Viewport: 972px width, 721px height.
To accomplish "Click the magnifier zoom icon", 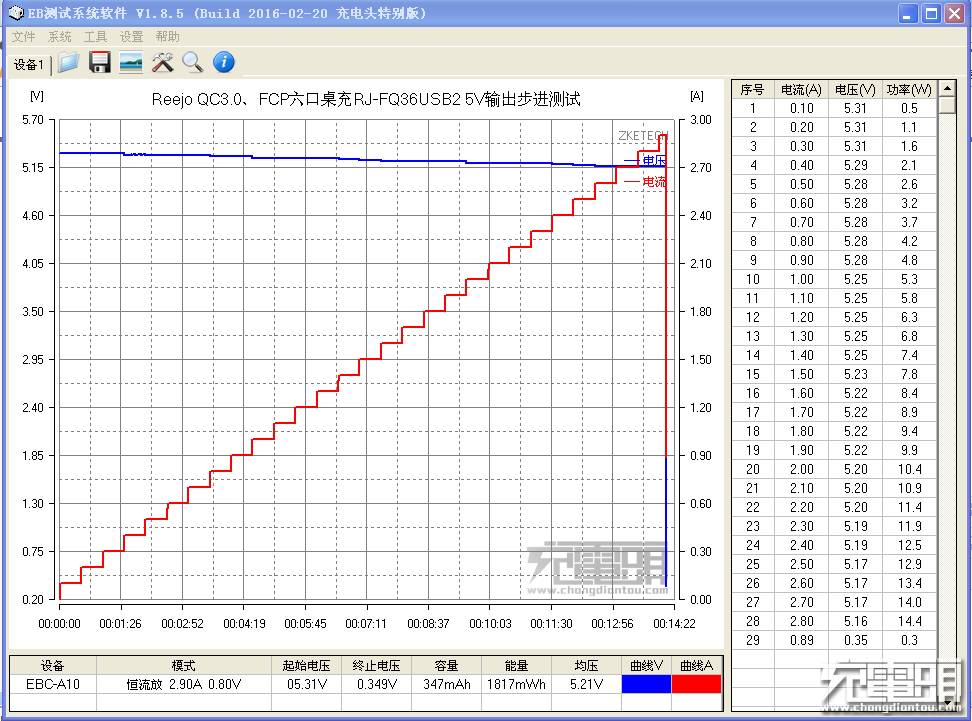I will tap(193, 63).
